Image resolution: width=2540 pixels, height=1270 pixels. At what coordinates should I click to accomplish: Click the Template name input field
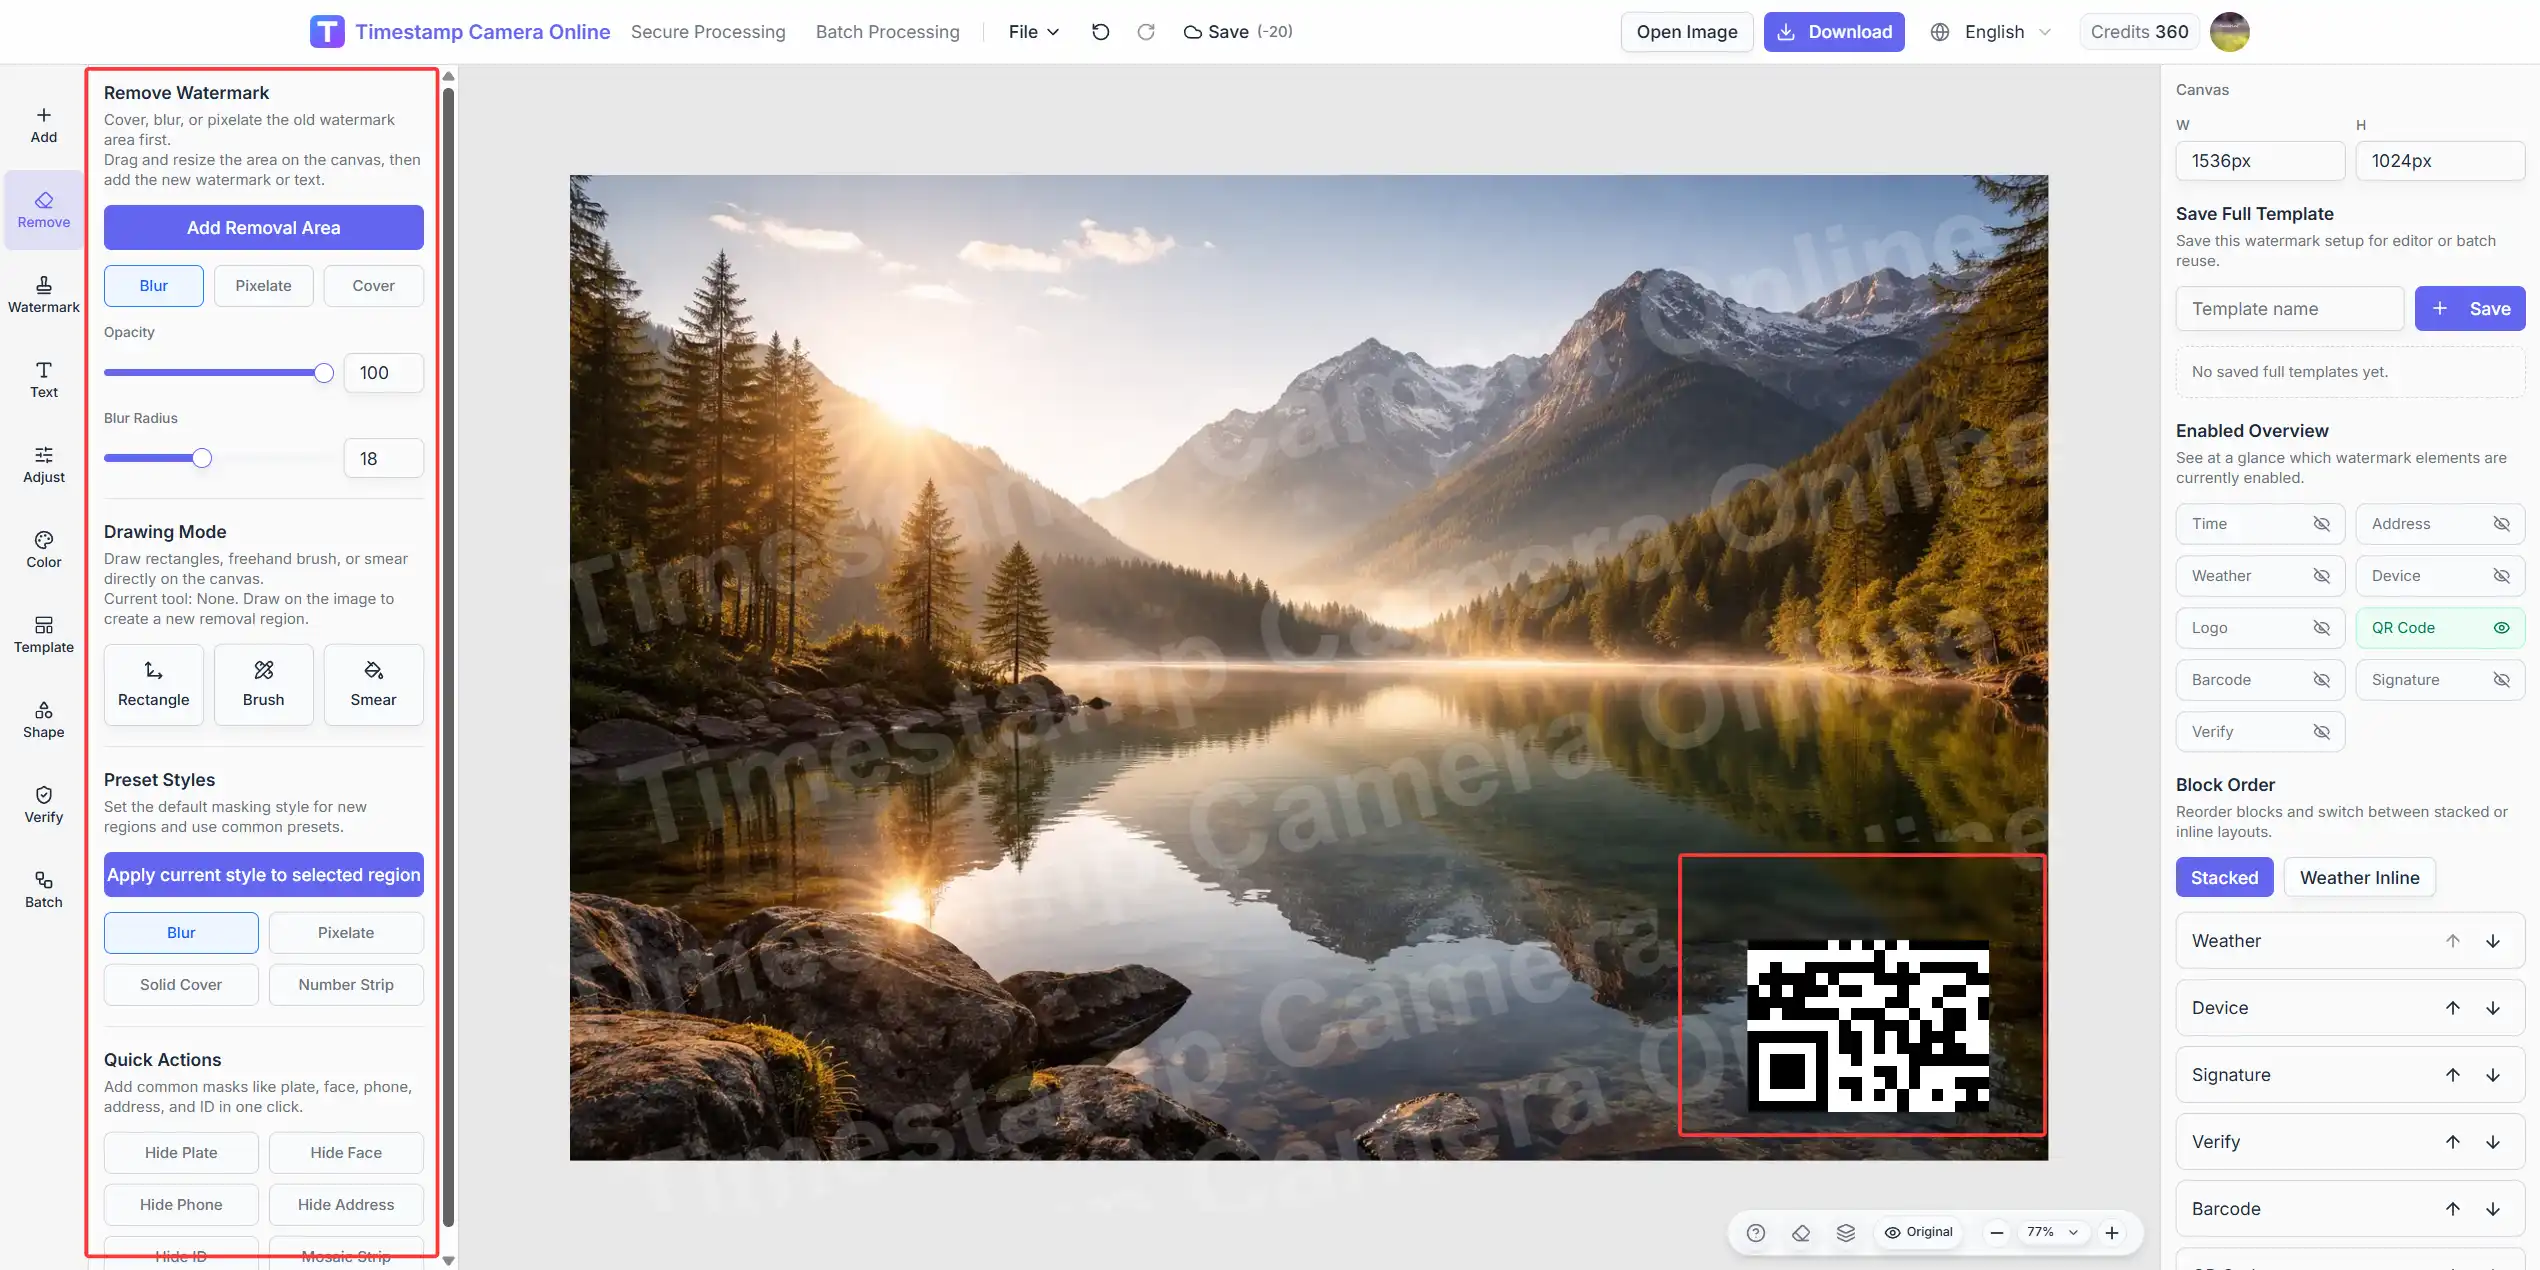click(2290, 309)
